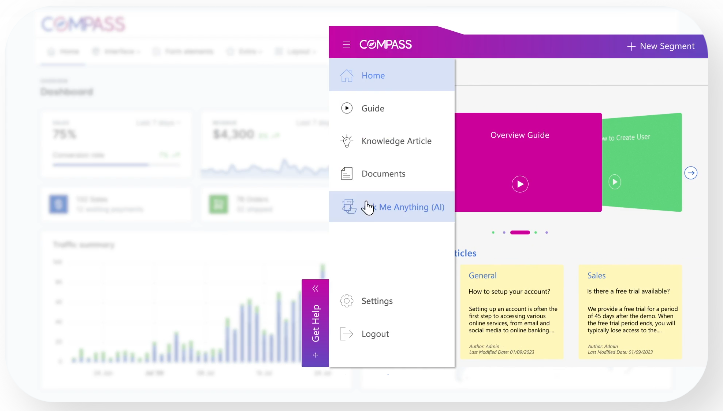Viewport: 723px width, 411px height.
Task: Click the Traffic summary heading
Action: point(83,244)
